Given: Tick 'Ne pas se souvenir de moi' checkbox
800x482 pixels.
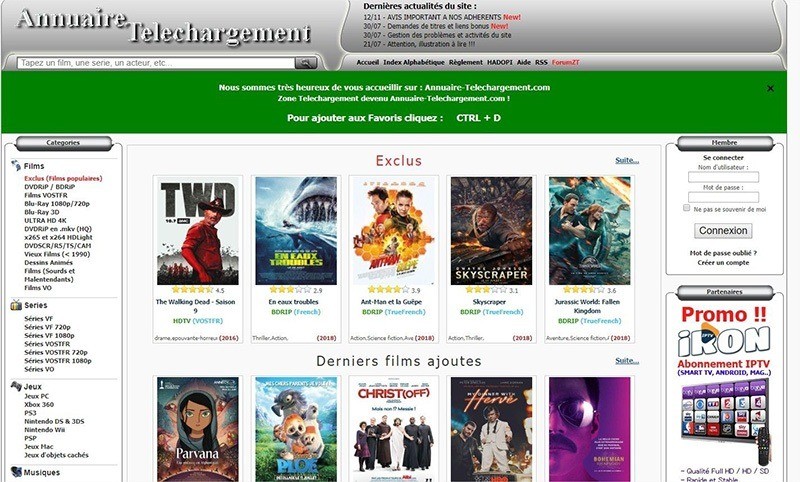Looking at the screenshot, I should tap(686, 208).
